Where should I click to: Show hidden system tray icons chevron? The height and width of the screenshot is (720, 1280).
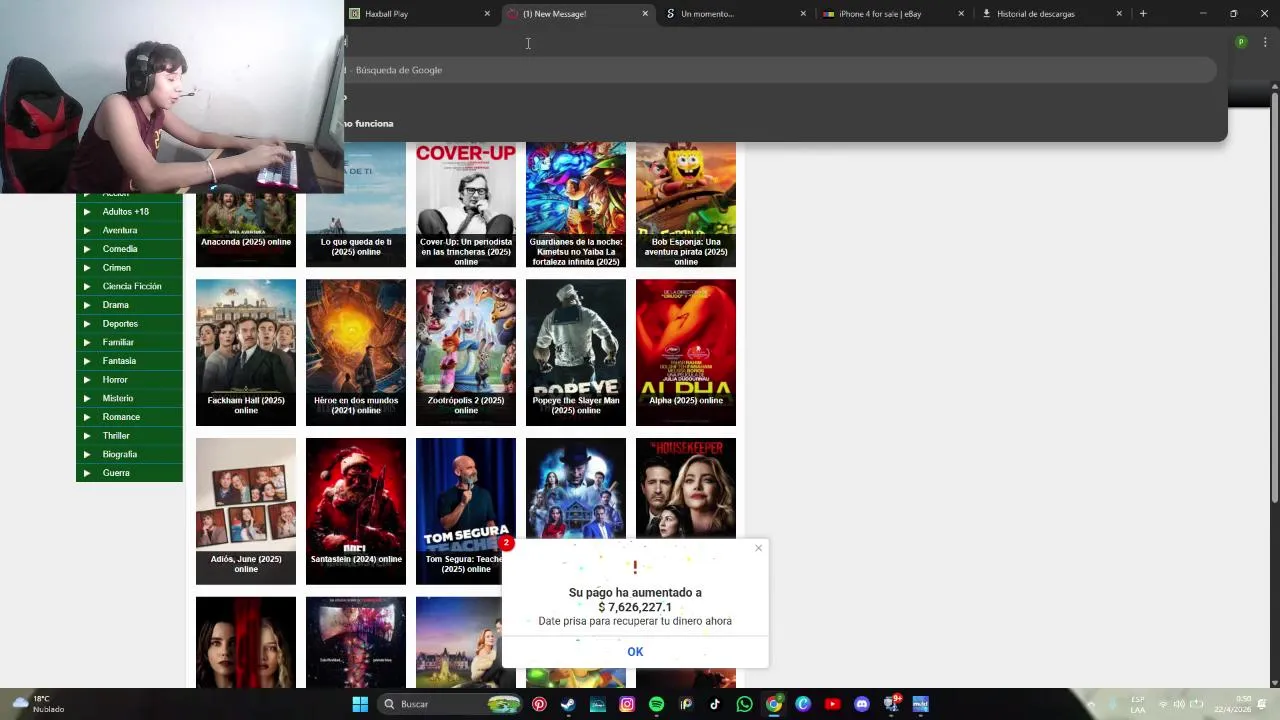(1091, 704)
